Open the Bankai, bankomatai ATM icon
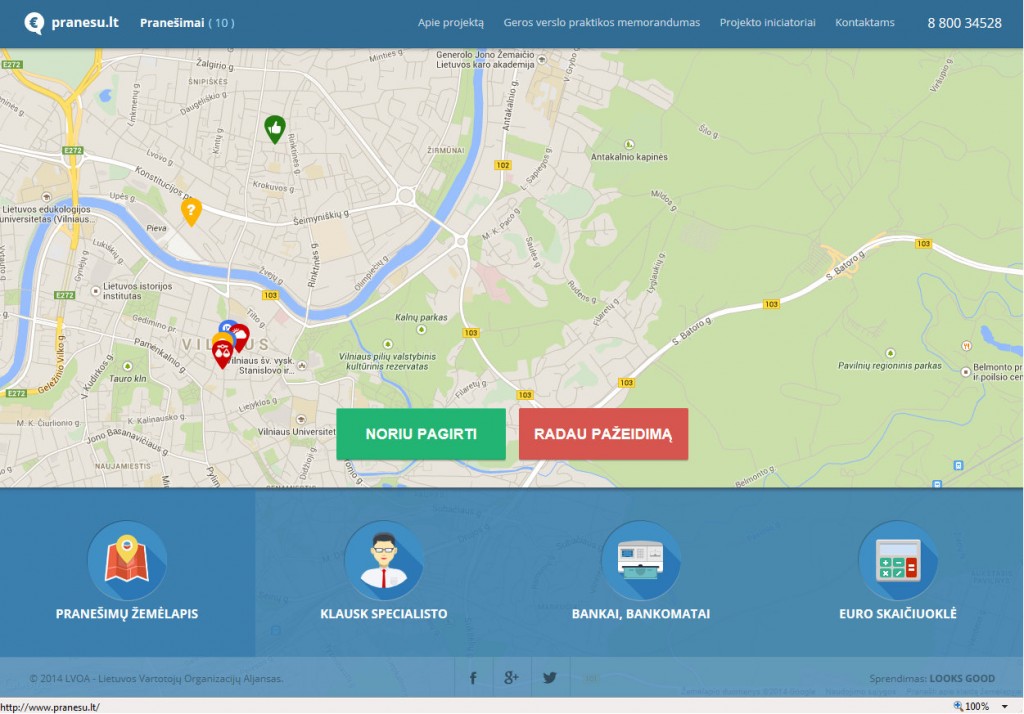Screen dimensions: 1024x714 641,560
